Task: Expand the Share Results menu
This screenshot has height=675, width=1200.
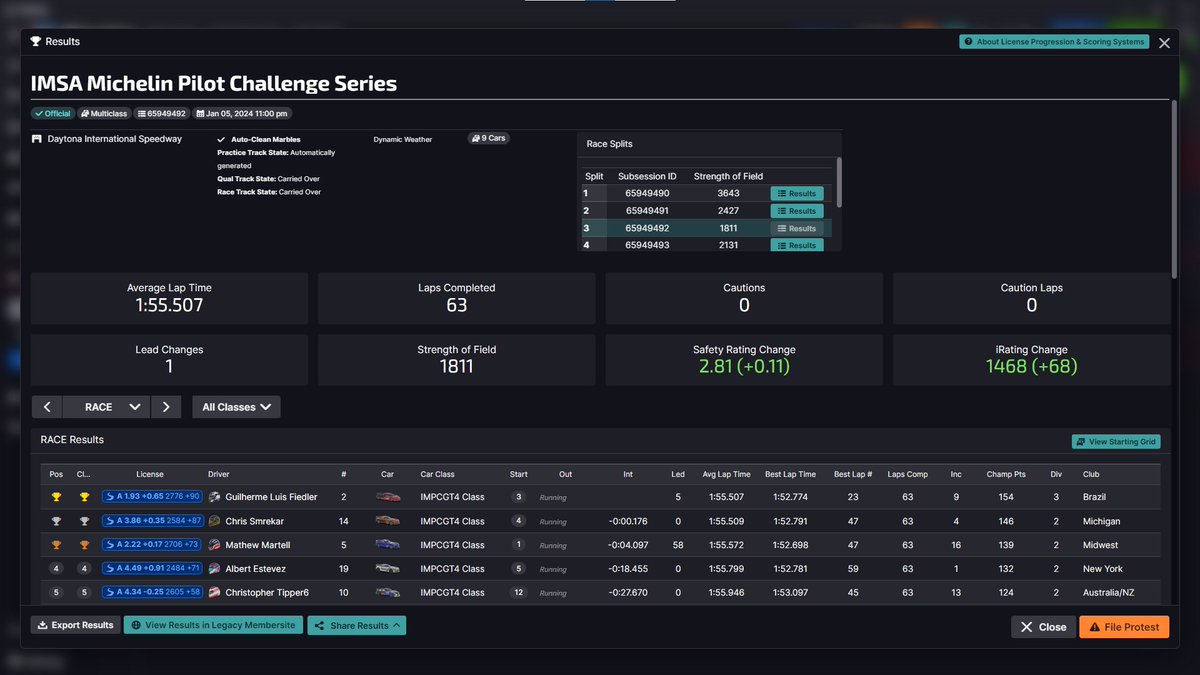Action: tap(356, 625)
